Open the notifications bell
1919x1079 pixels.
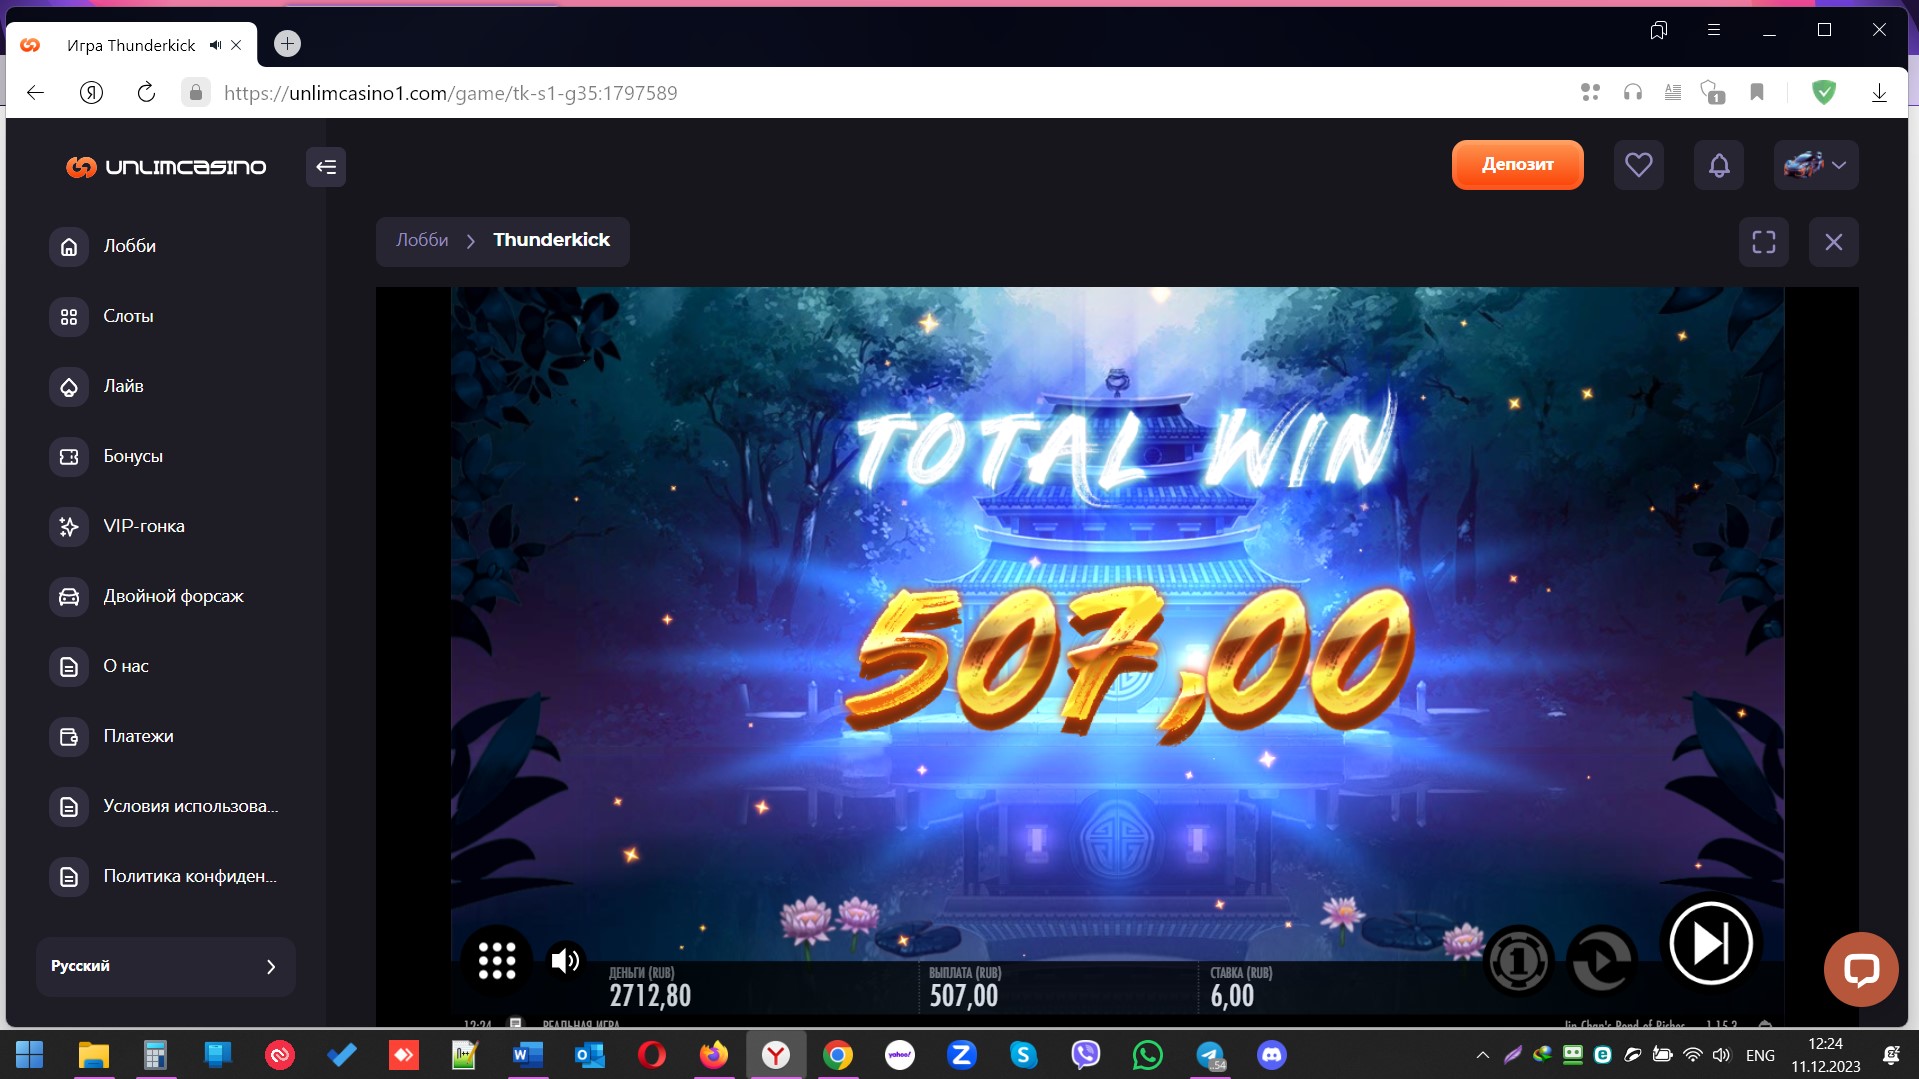(1719, 165)
